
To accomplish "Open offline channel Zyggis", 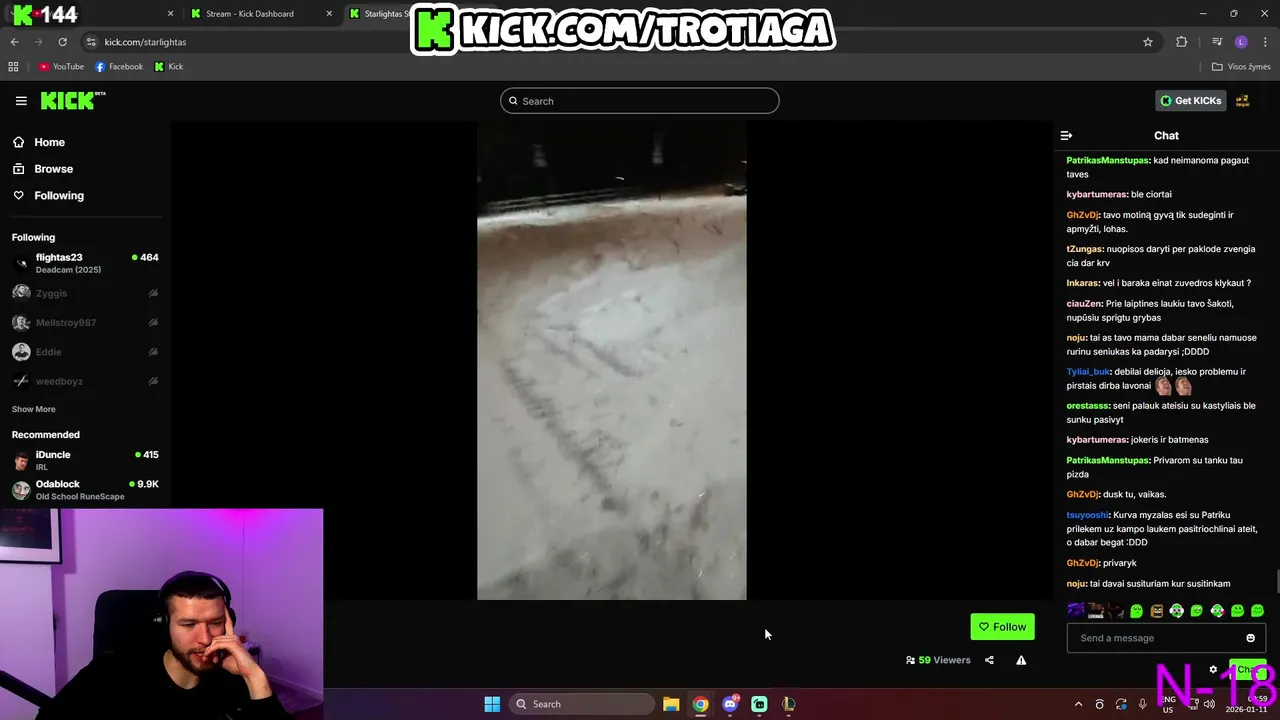I will (85, 293).
